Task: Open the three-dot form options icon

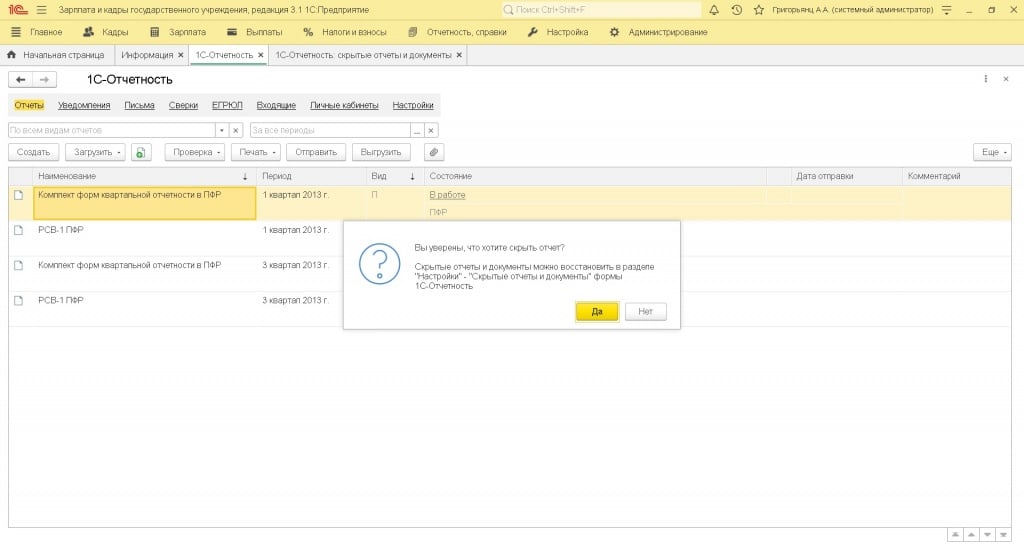Action: 986,79
